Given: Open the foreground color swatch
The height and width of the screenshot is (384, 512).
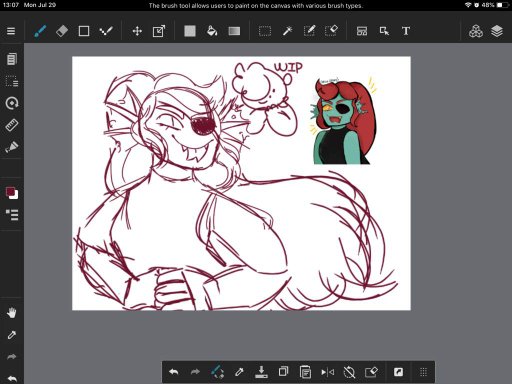Looking at the screenshot, I should coord(10,191).
